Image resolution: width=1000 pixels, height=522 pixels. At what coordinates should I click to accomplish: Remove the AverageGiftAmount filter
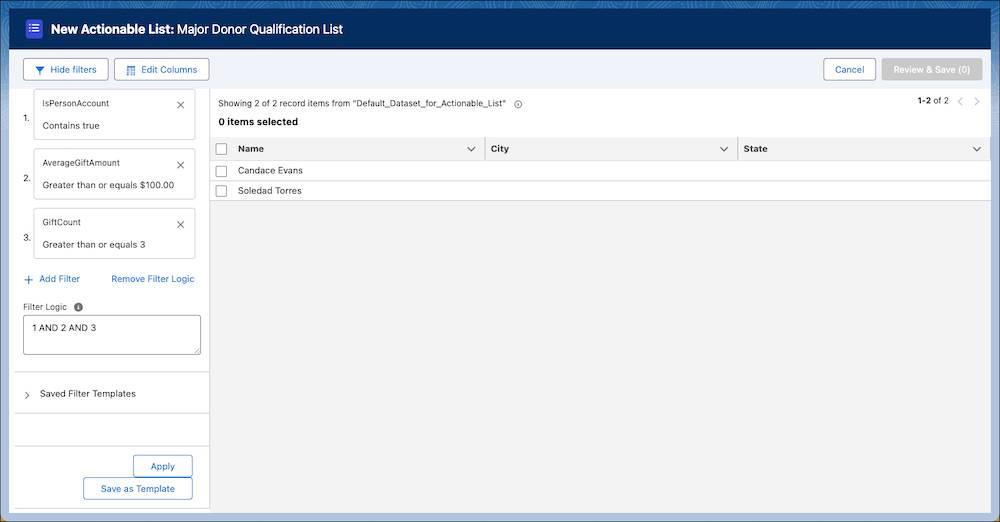[180, 165]
